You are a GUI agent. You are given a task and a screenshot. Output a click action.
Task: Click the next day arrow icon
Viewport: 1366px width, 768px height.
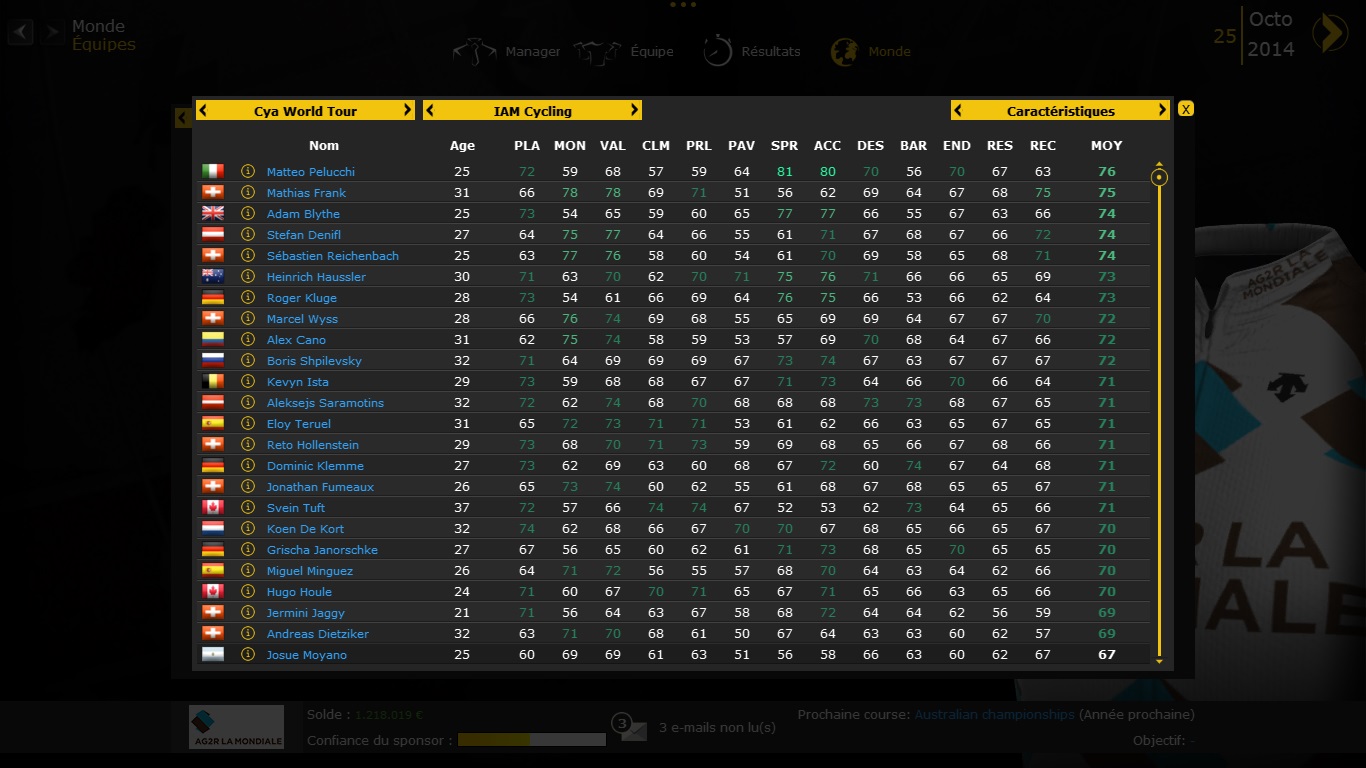tap(1329, 33)
